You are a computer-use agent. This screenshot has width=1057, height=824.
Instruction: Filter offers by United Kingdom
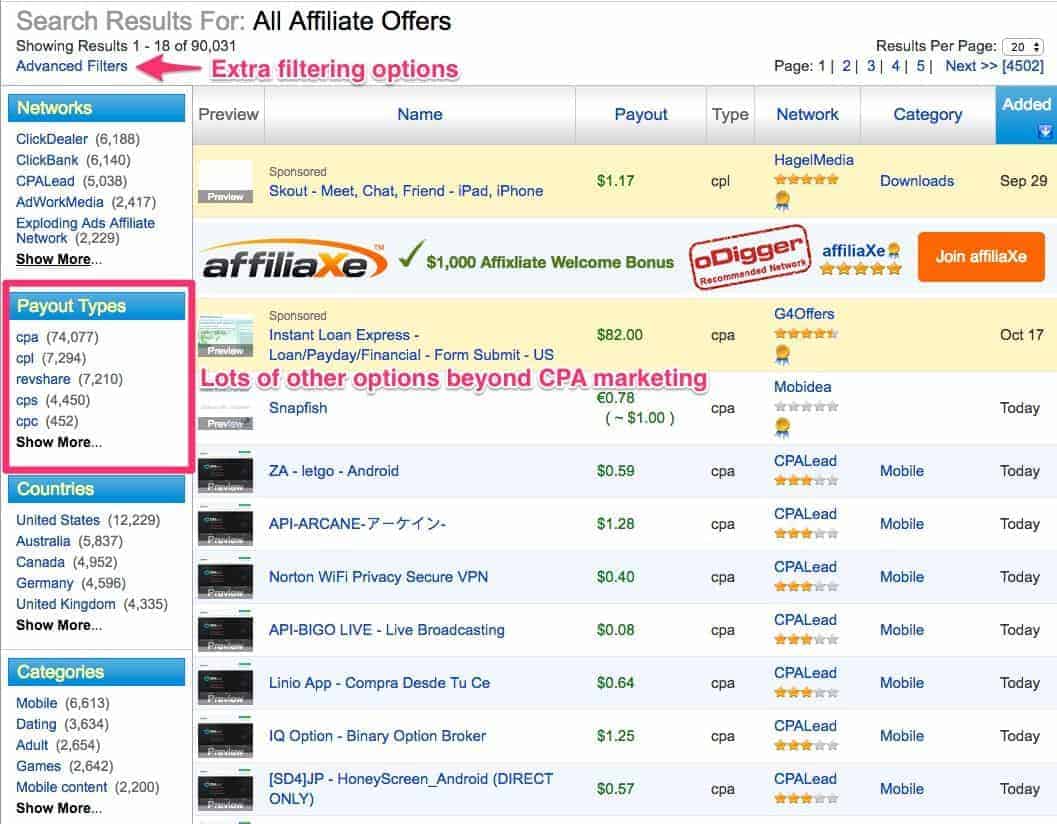point(66,604)
